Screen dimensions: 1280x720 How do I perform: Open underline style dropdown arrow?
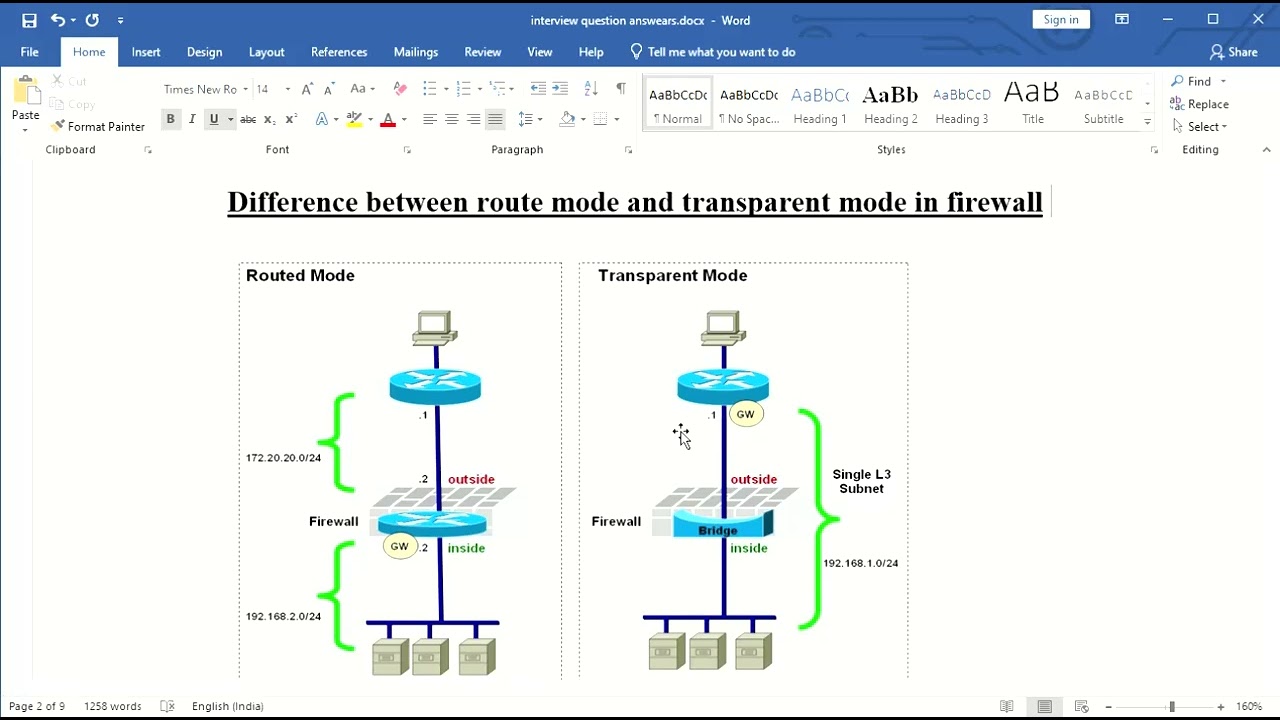point(230,119)
